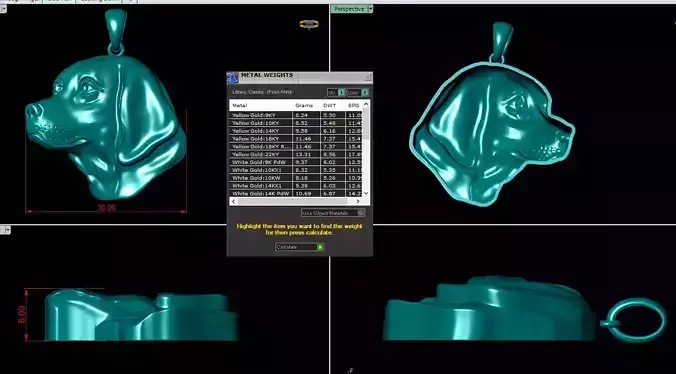Viewport: 676px width, 374px height.
Task: Sort by the Metal column header
Action: [261, 106]
